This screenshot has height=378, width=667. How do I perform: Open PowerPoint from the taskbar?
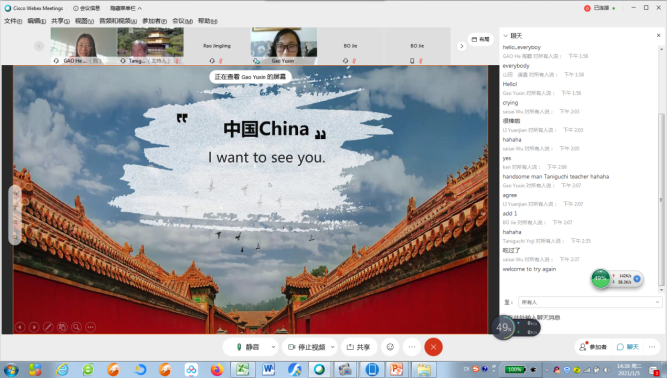coord(396,369)
